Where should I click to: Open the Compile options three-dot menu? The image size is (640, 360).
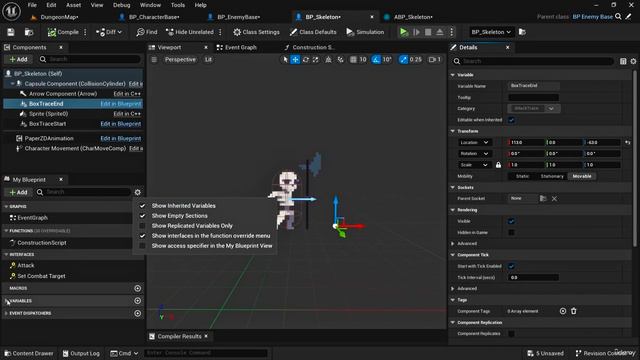point(85,32)
